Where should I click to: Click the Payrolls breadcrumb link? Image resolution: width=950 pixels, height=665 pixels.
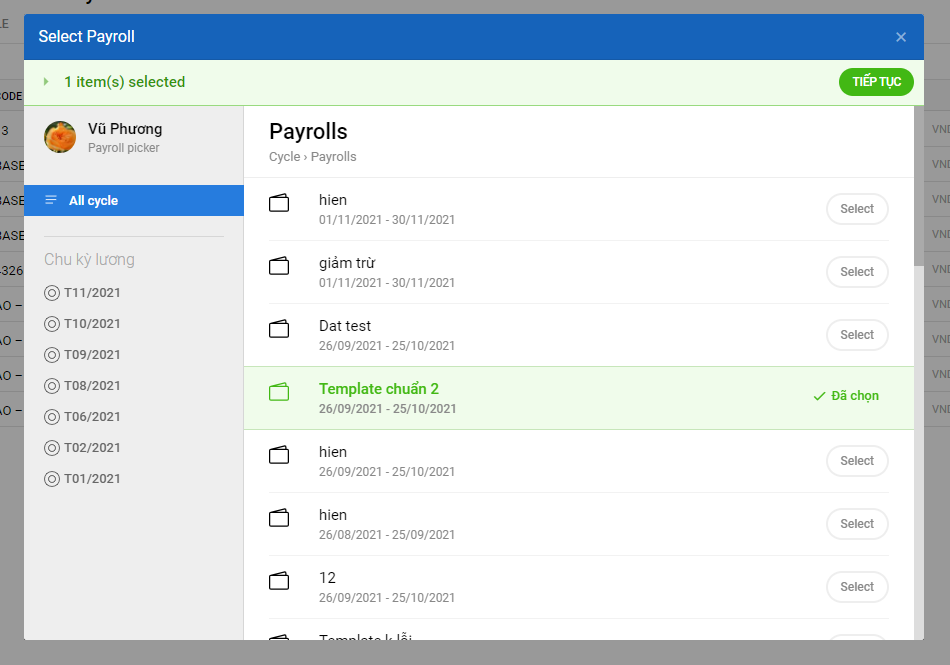(x=333, y=157)
